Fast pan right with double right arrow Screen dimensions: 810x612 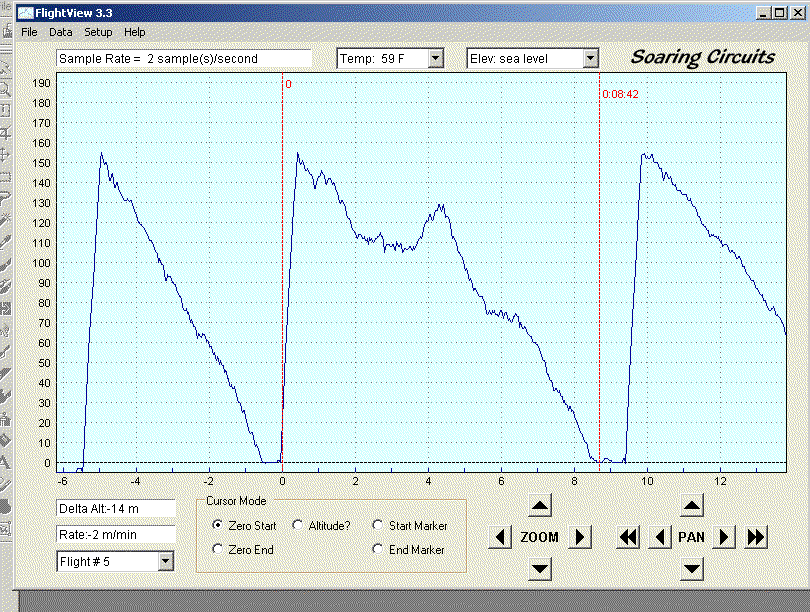point(756,537)
